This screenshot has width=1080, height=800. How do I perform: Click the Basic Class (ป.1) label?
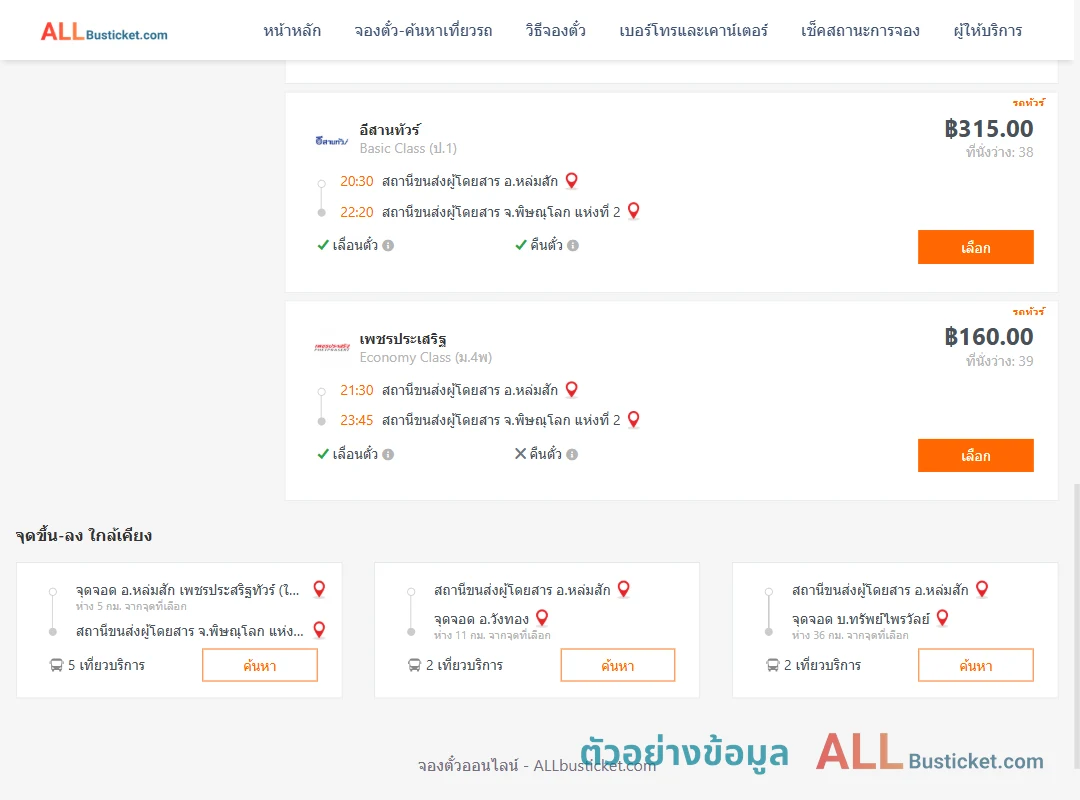(408, 148)
